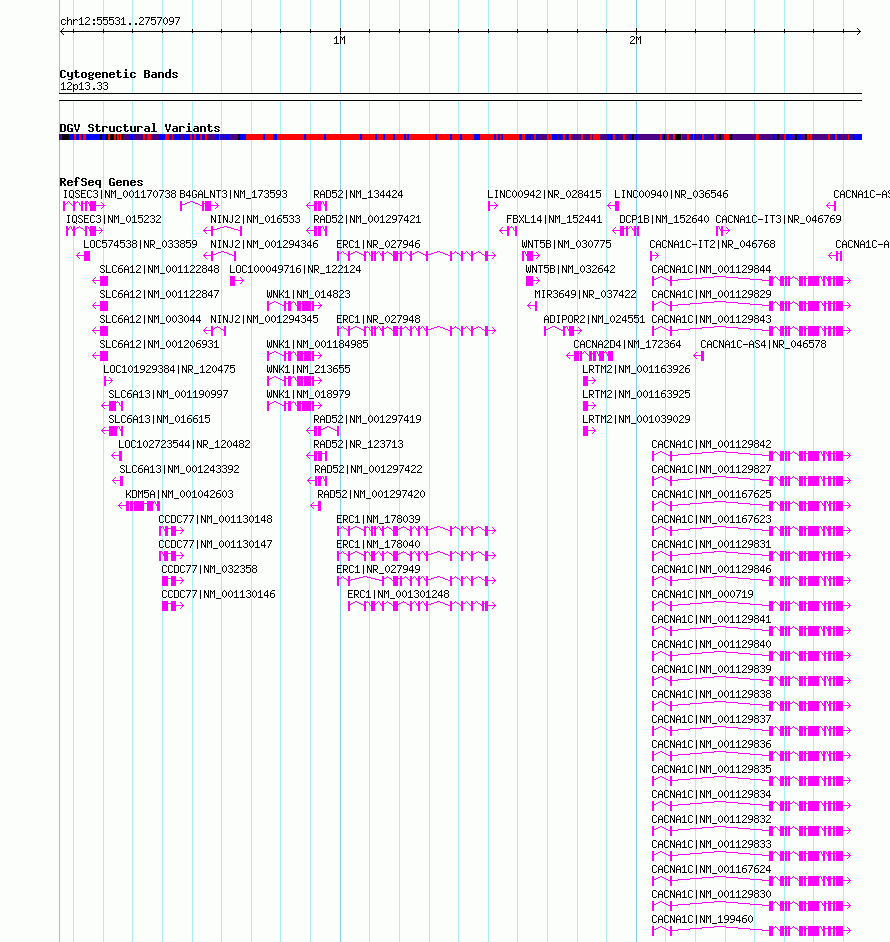Click NINJ2|NM_016533 label
This screenshot has height=942, width=890.
255,219
